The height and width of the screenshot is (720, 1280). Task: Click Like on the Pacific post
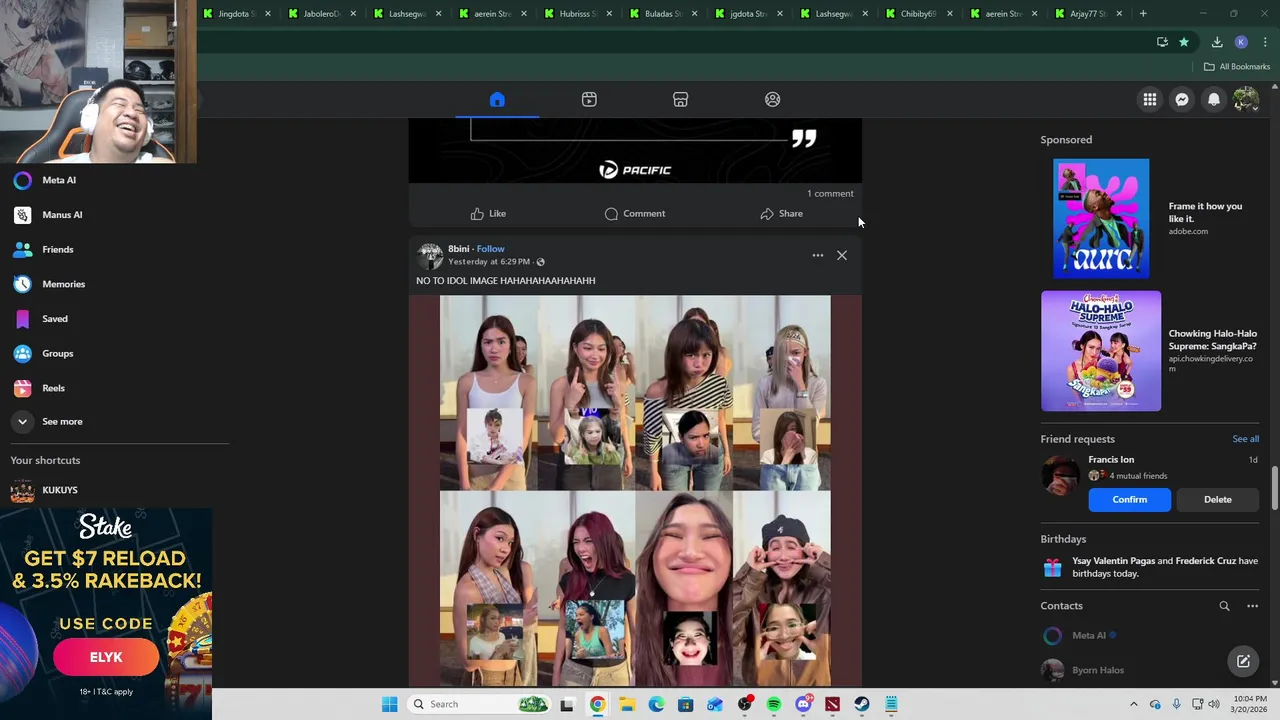pos(488,213)
